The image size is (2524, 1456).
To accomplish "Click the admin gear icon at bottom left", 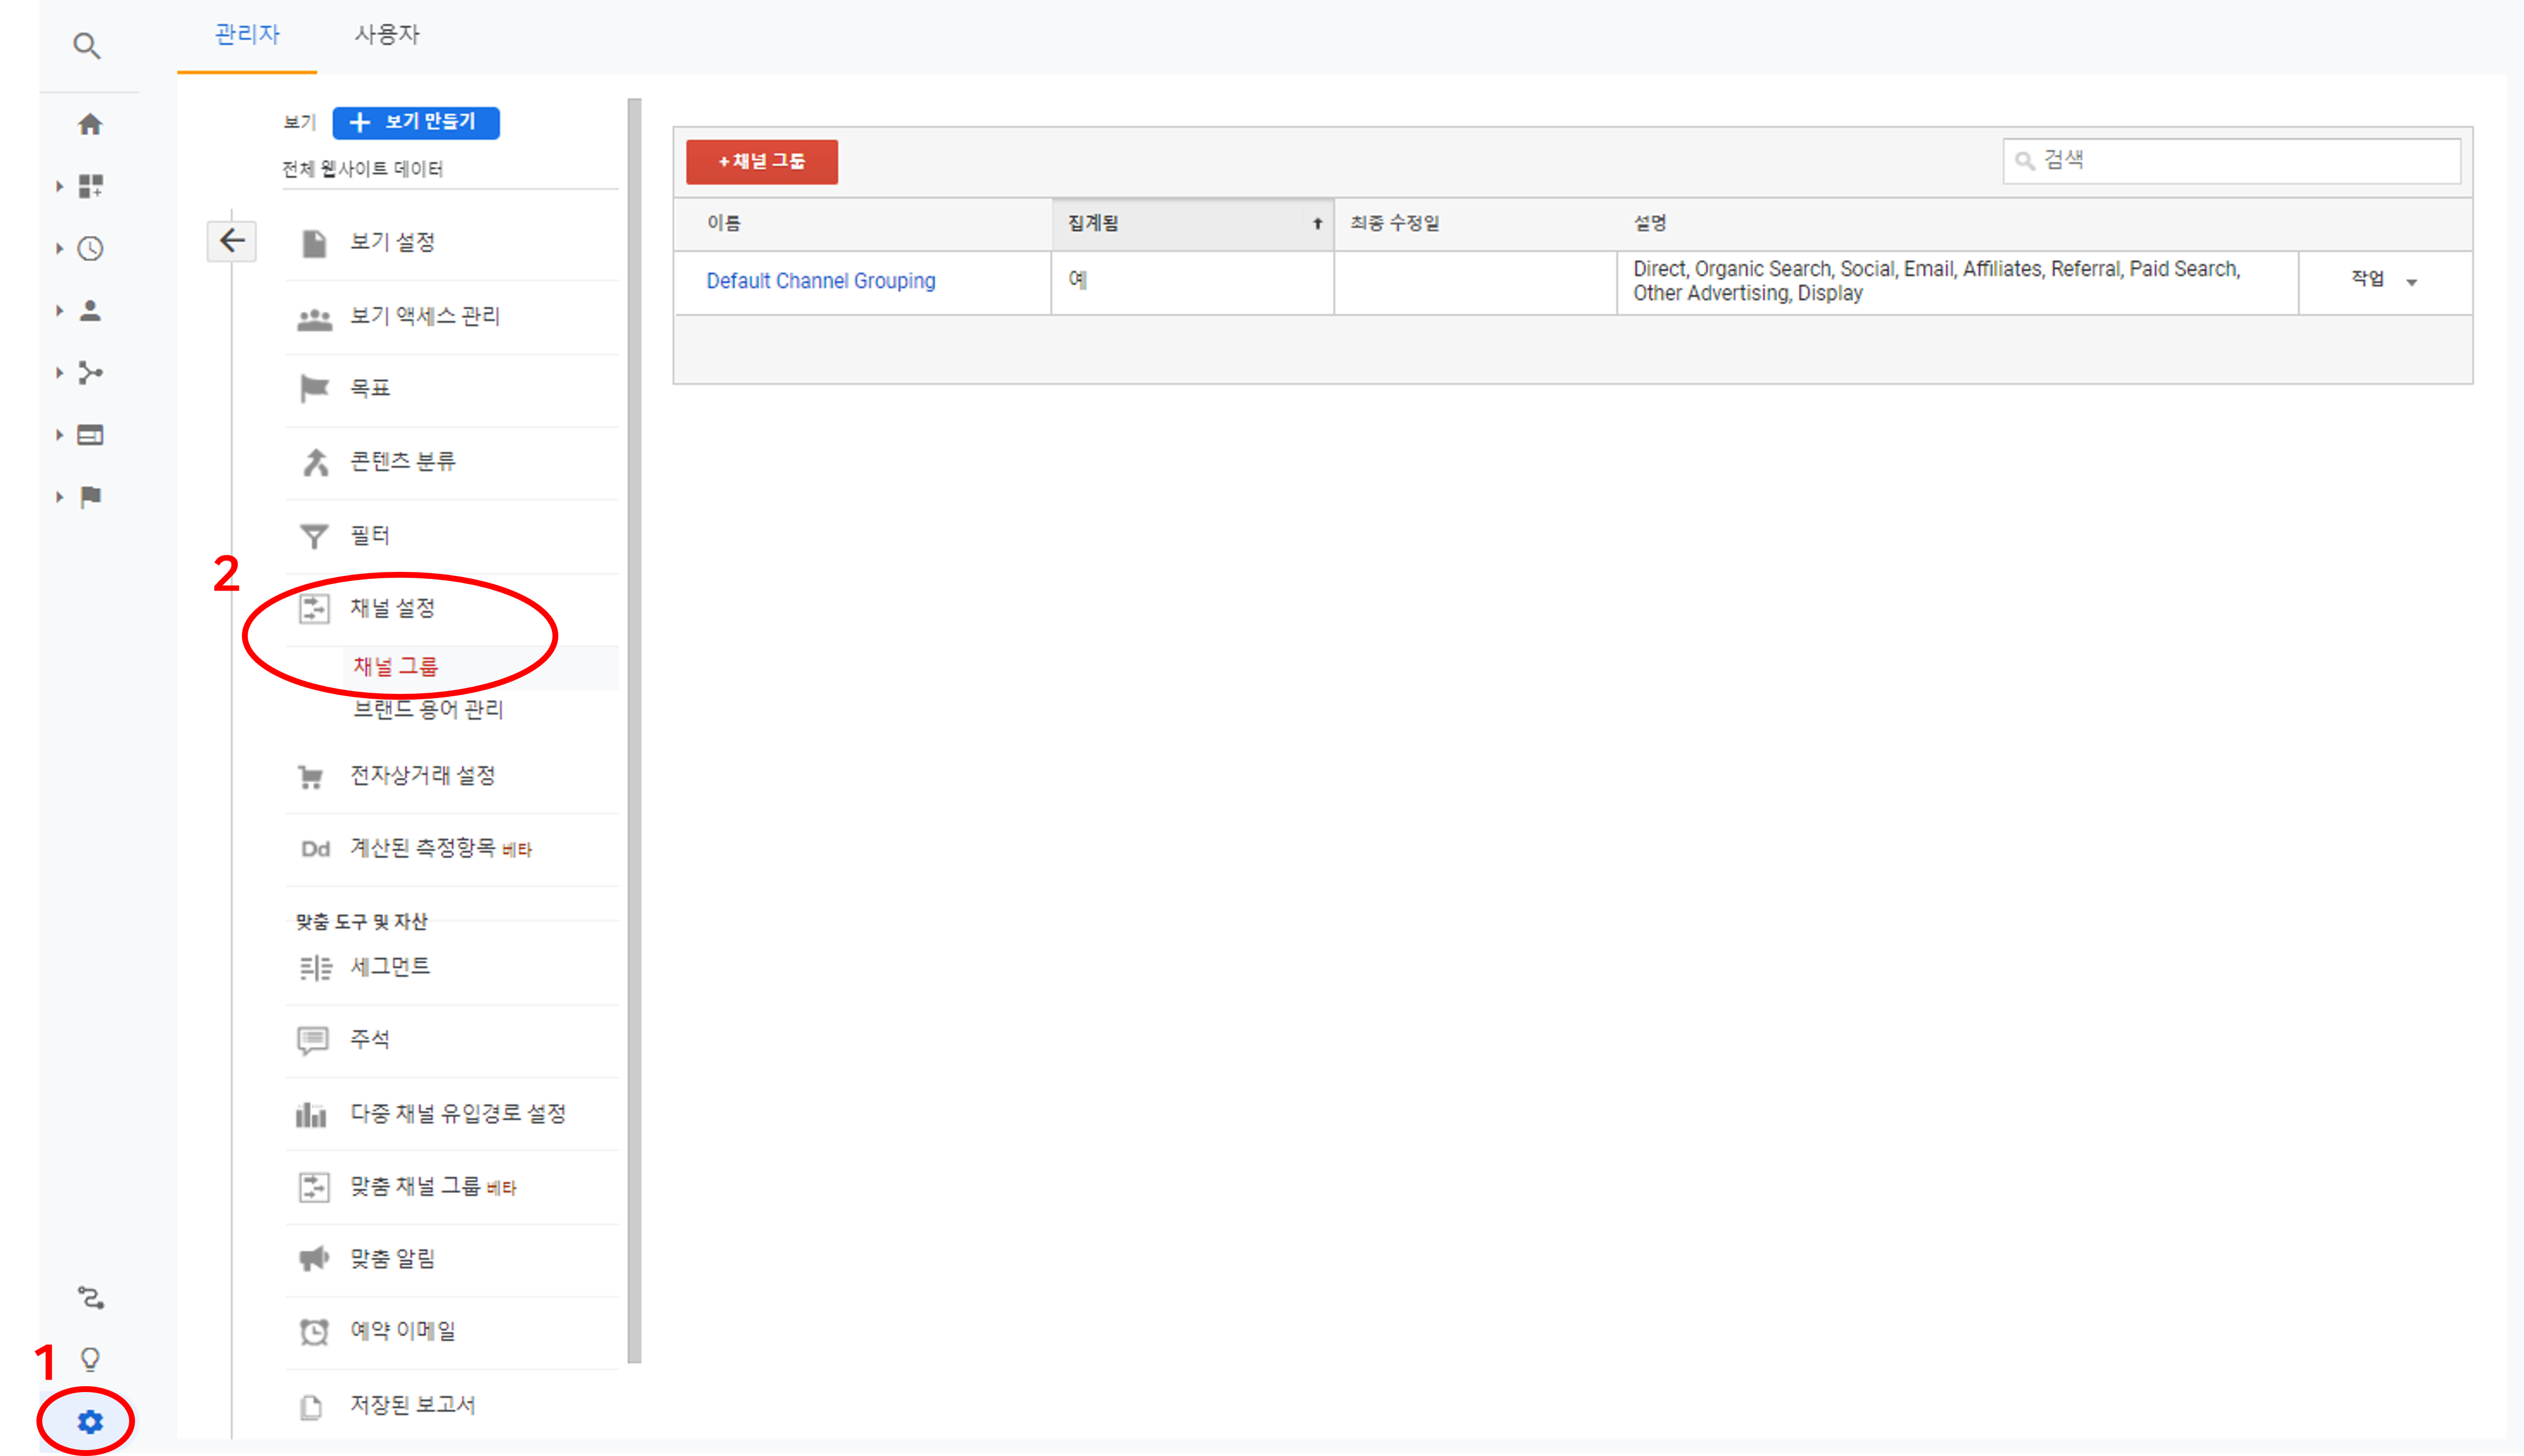I will coord(90,1421).
